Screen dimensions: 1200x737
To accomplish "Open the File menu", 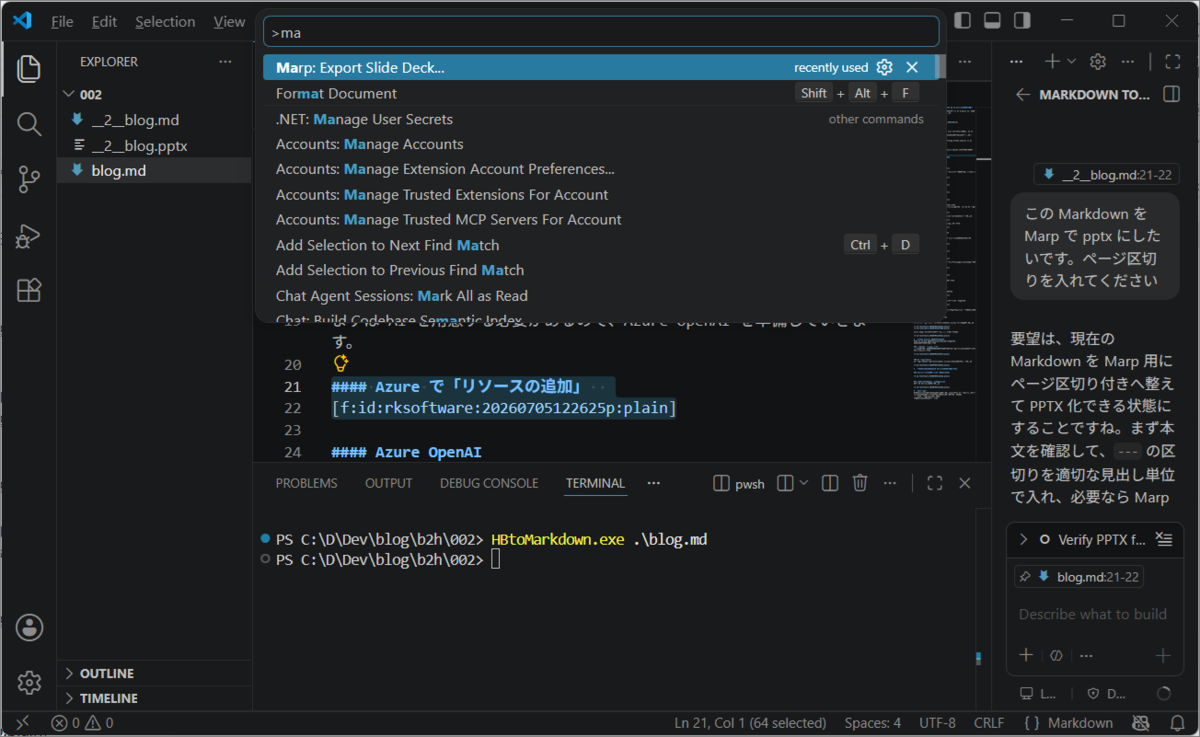I will pos(62,21).
